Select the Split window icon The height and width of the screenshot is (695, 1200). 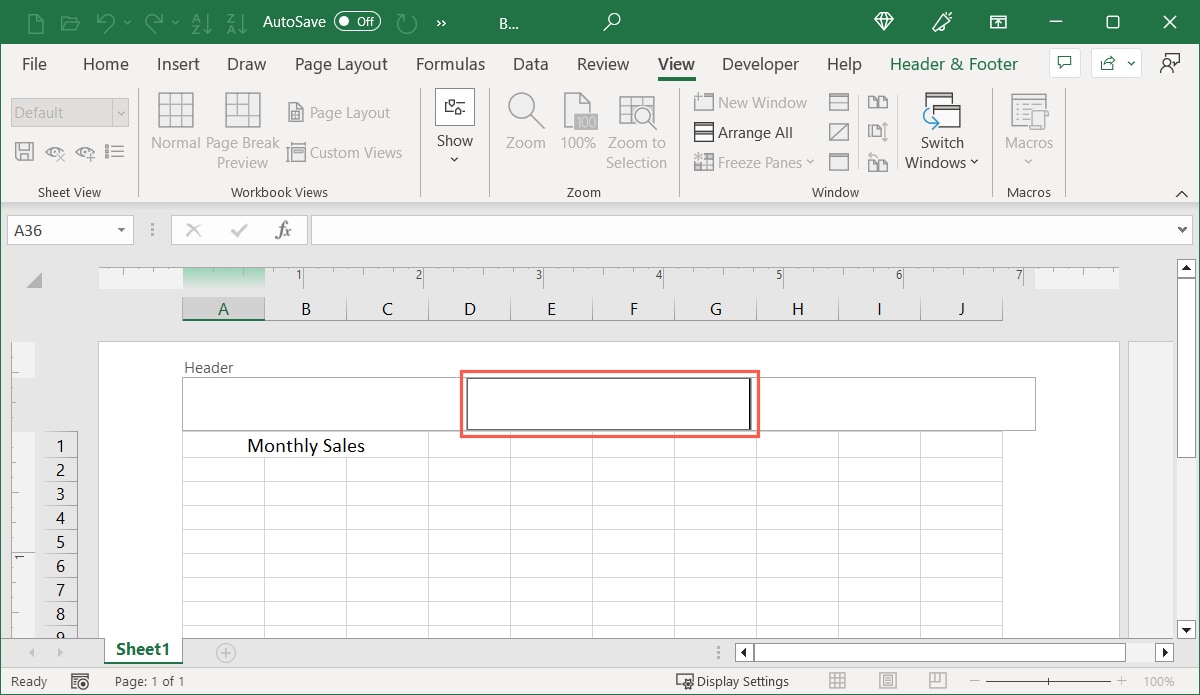[x=838, y=101]
